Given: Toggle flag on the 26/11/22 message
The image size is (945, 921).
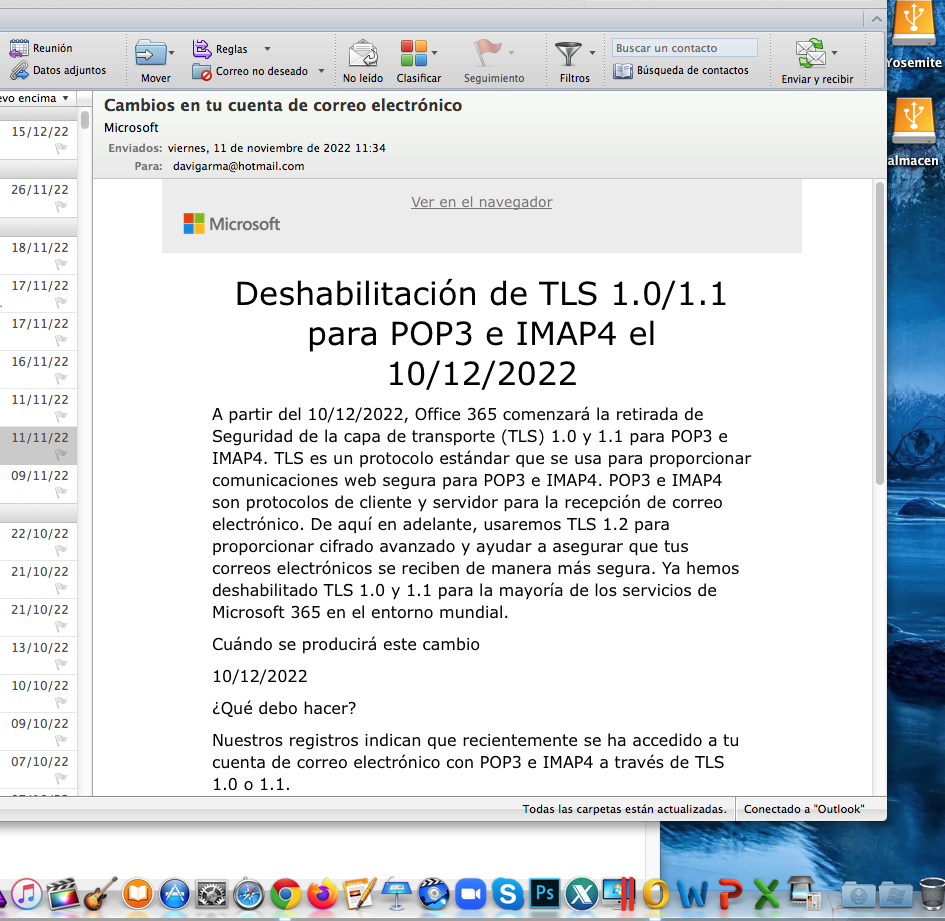Looking at the screenshot, I should point(61,206).
